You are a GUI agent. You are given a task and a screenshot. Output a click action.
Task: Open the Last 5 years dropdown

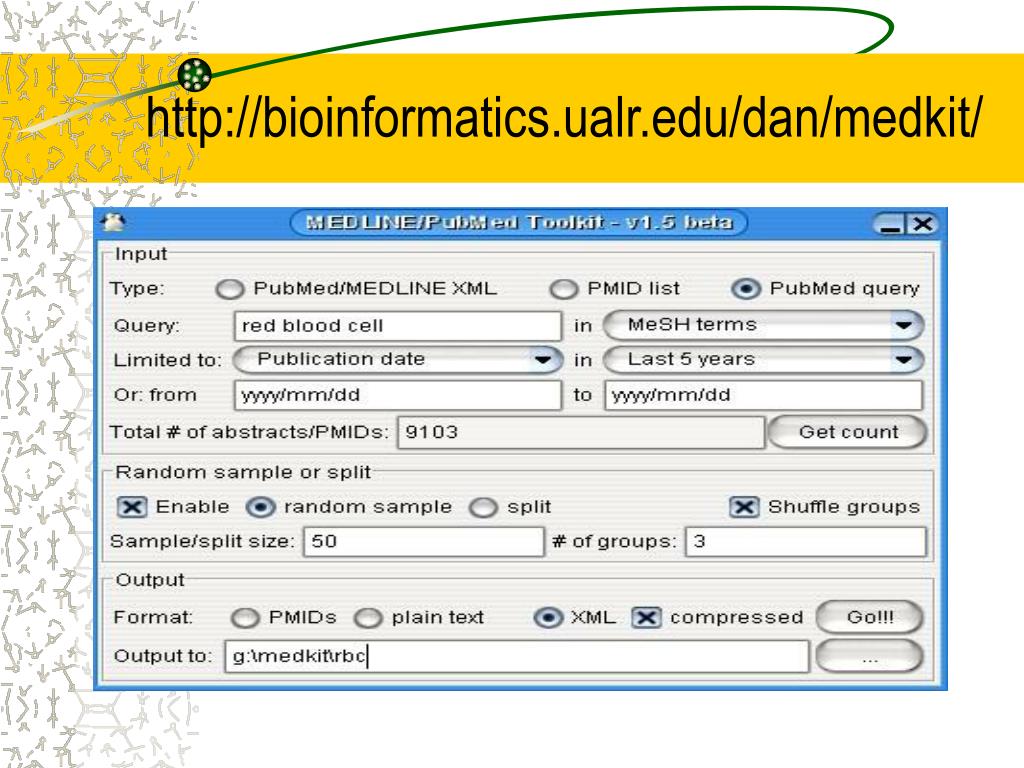pyautogui.click(x=764, y=360)
